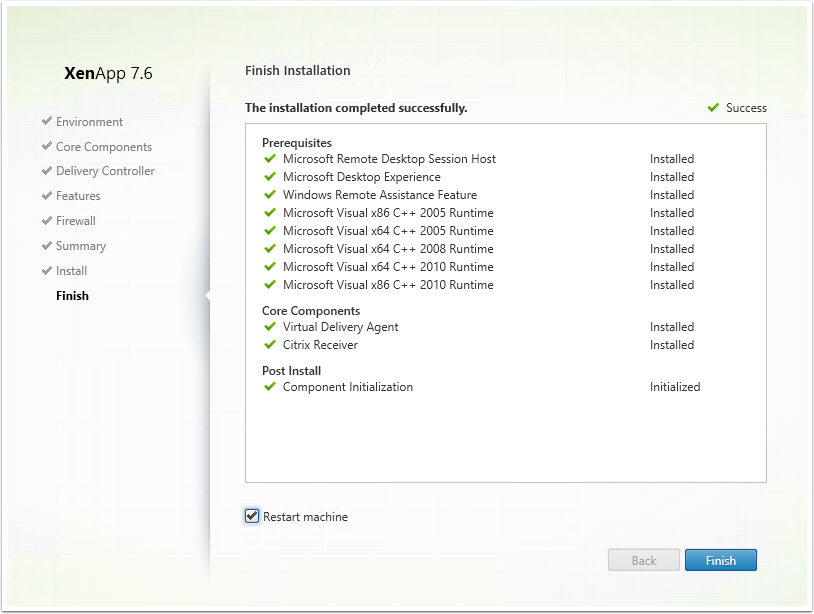Select the Firewall wizard step

click(76, 221)
